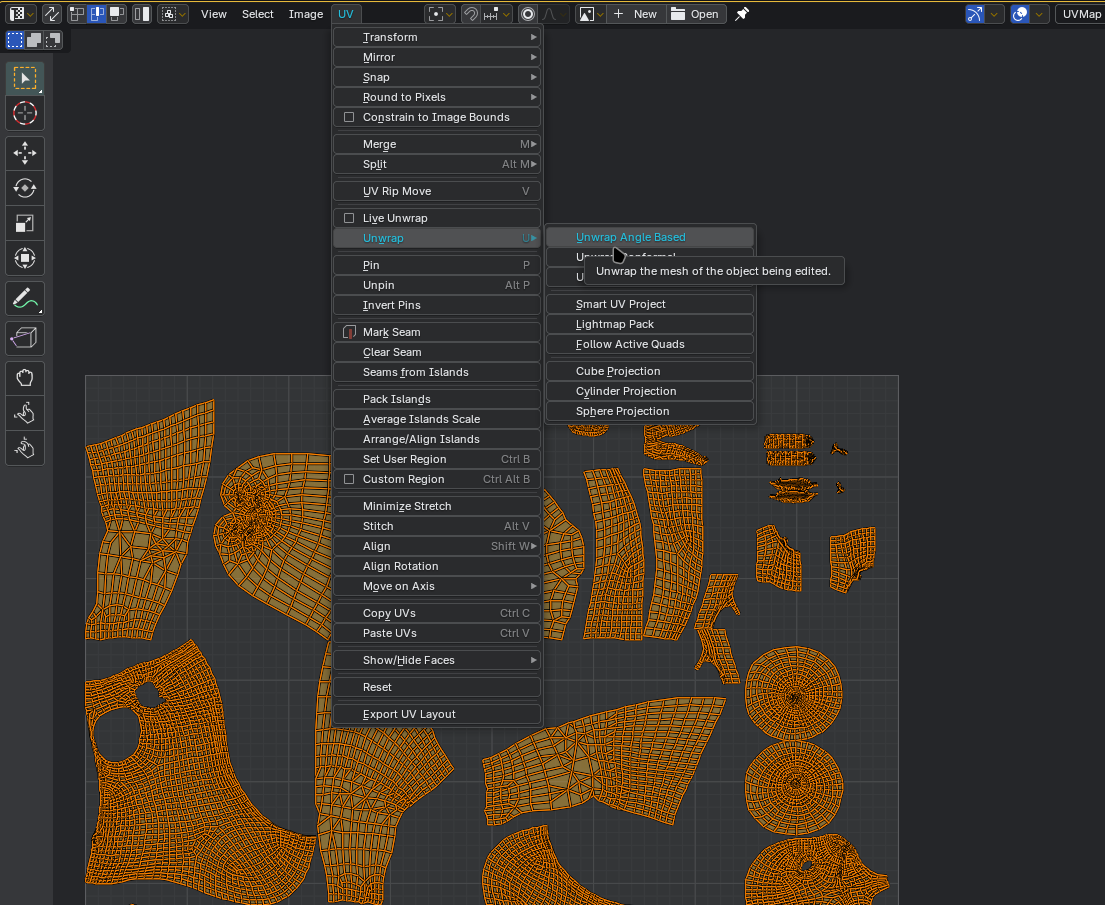Toggle snapping magnet icon

tap(470, 14)
